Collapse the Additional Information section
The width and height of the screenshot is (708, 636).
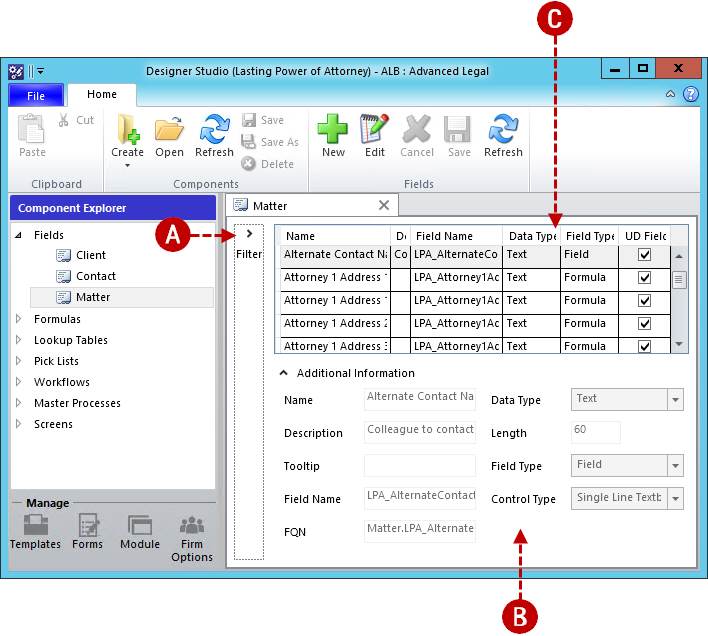click(283, 373)
